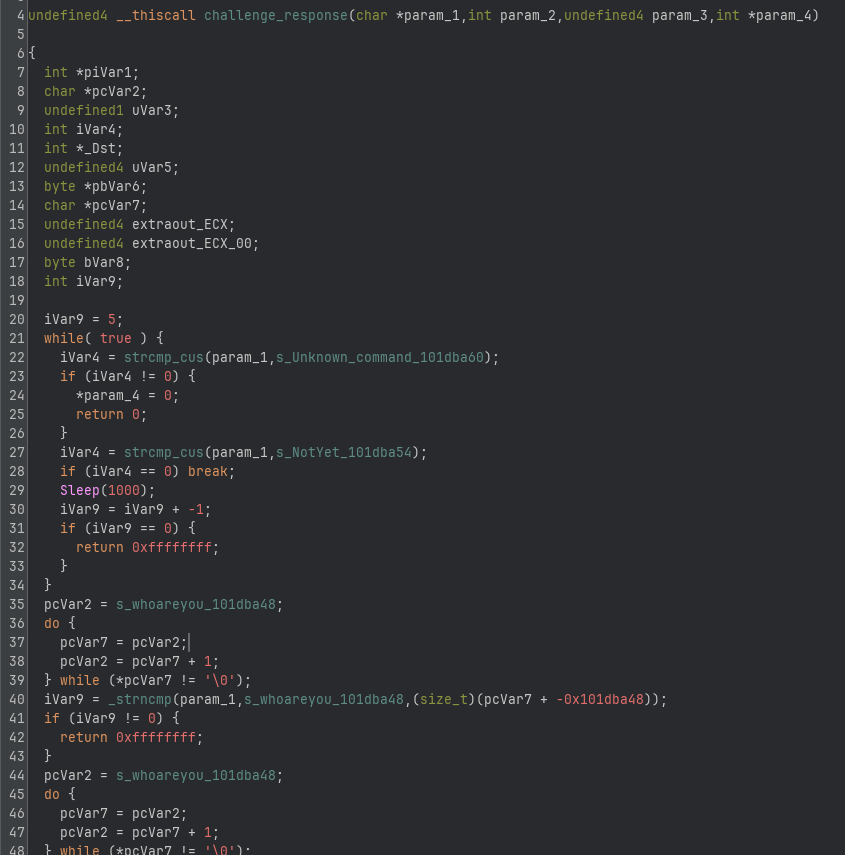Select the challenge_response function name
Viewport: 845px width, 855px height.
[x=277, y=14]
